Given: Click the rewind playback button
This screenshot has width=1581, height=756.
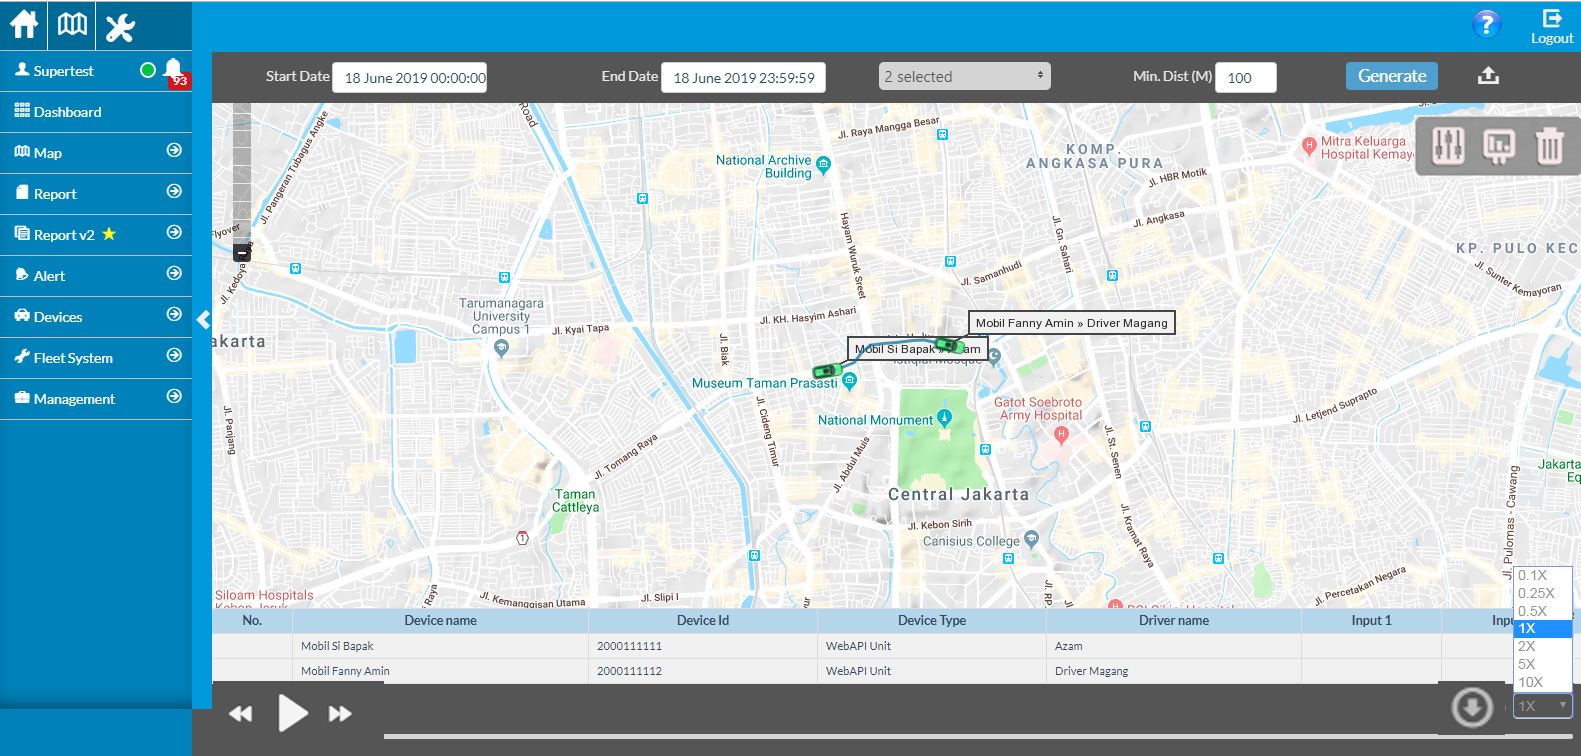Looking at the screenshot, I should (241, 713).
